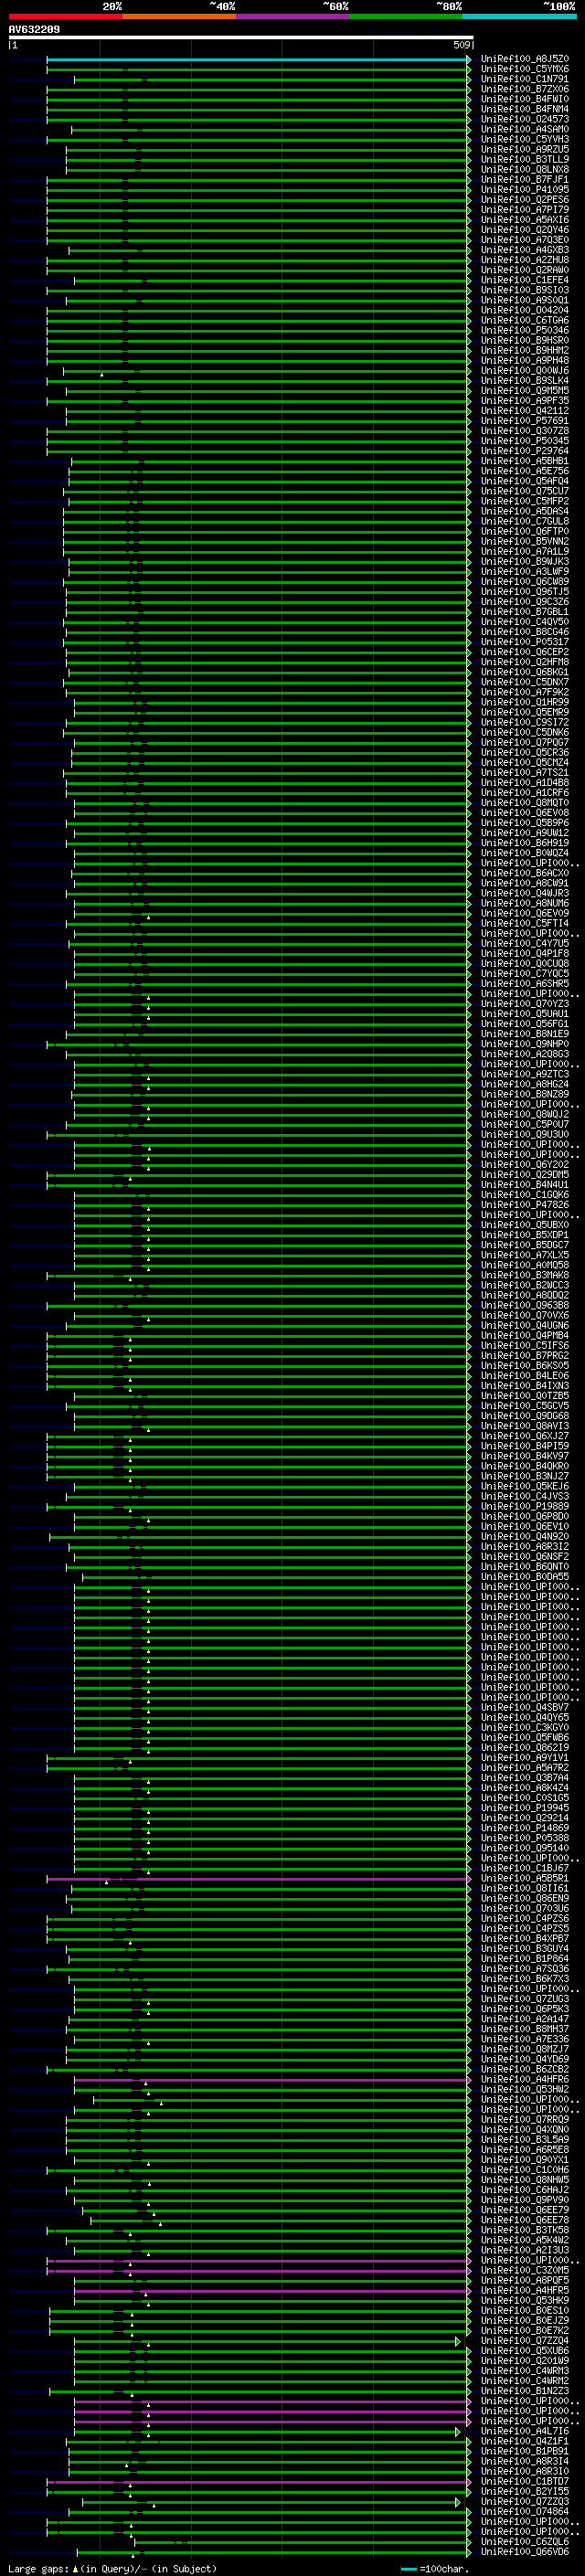
Task: Select label UniRef100_Q5EMR9
Action: click(x=525, y=712)
